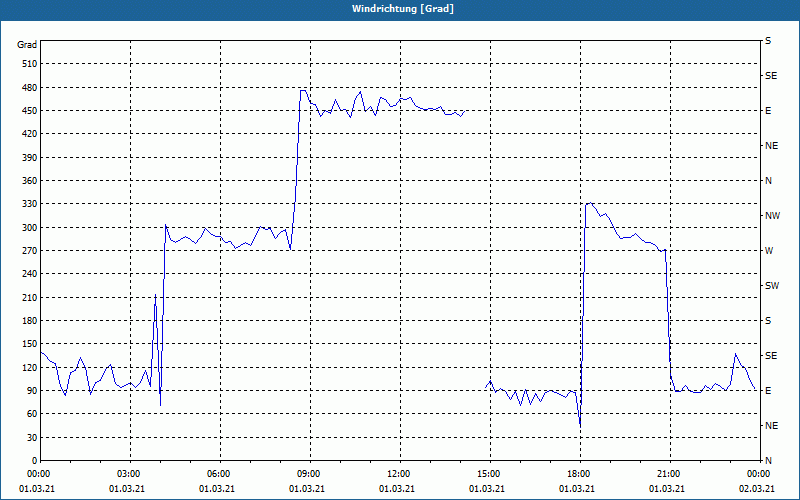Select the 01.03.21 date below 18:00
Screen dimensions: 800x500
(577, 489)
